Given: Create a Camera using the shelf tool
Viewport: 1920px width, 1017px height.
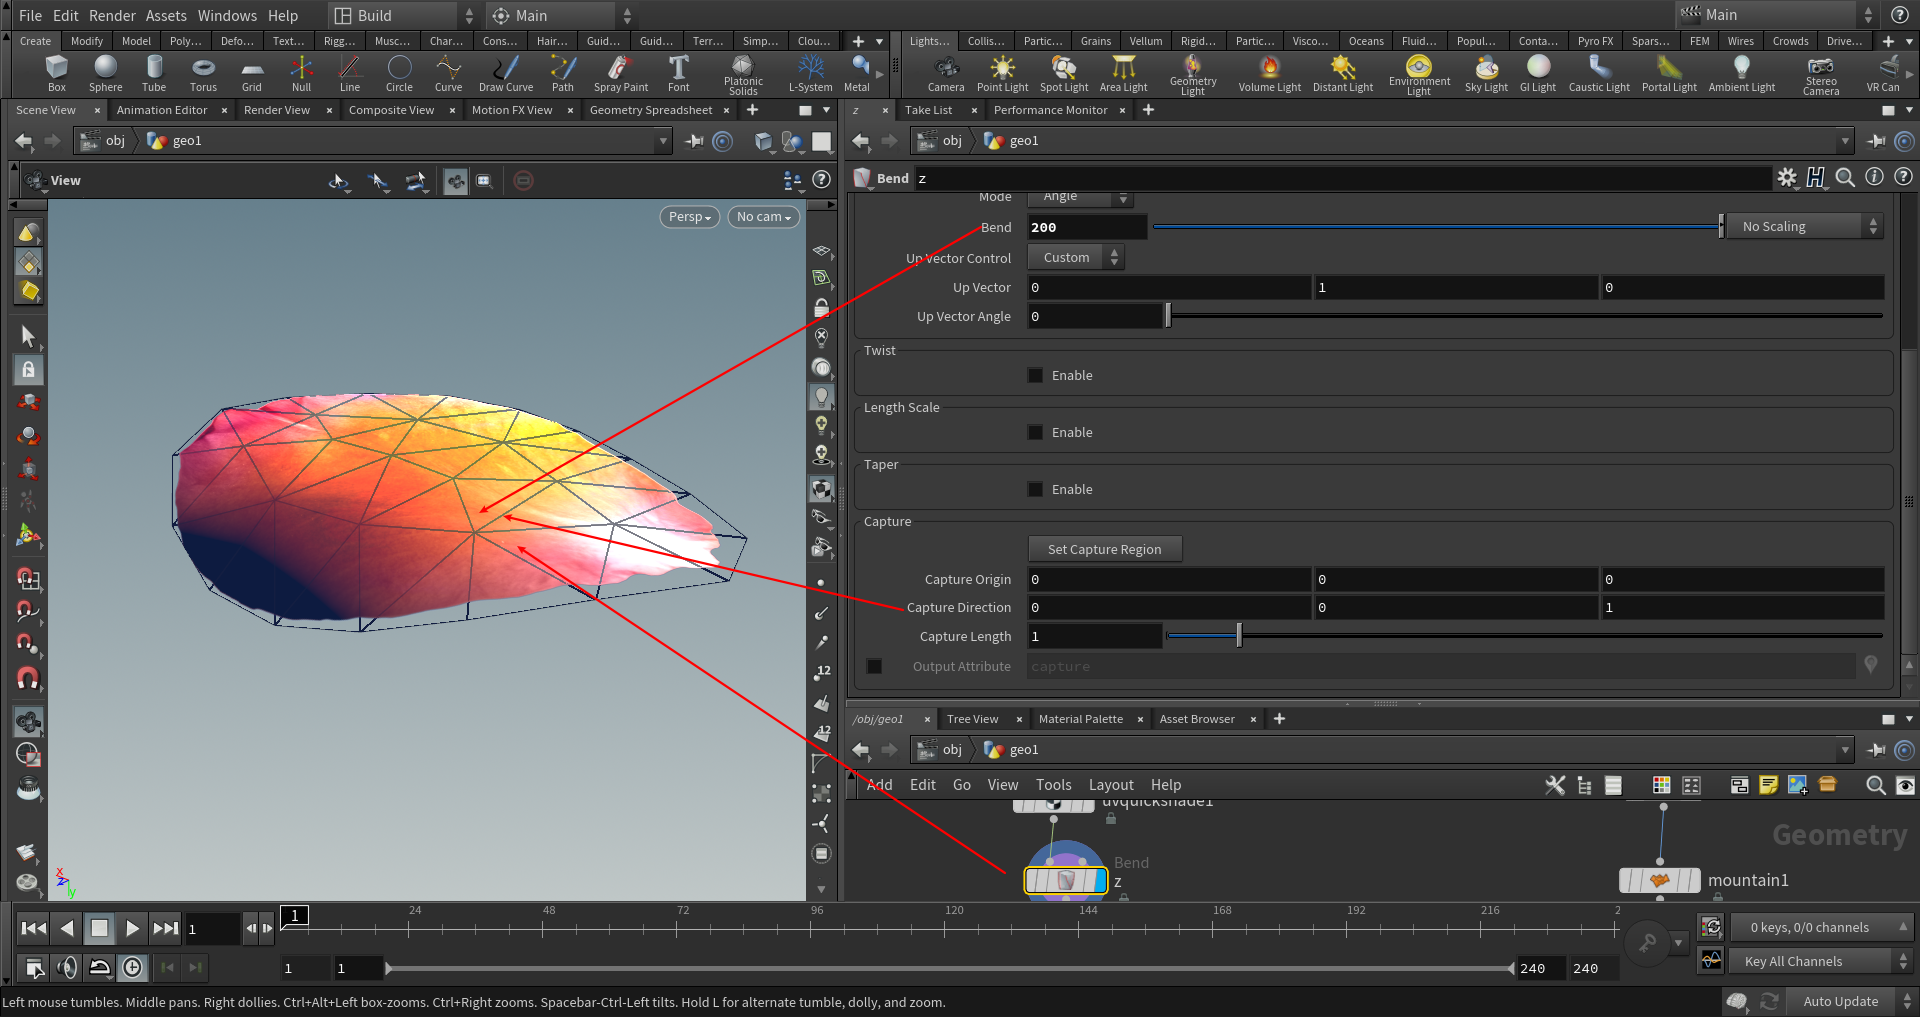Looking at the screenshot, I should click(945, 70).
